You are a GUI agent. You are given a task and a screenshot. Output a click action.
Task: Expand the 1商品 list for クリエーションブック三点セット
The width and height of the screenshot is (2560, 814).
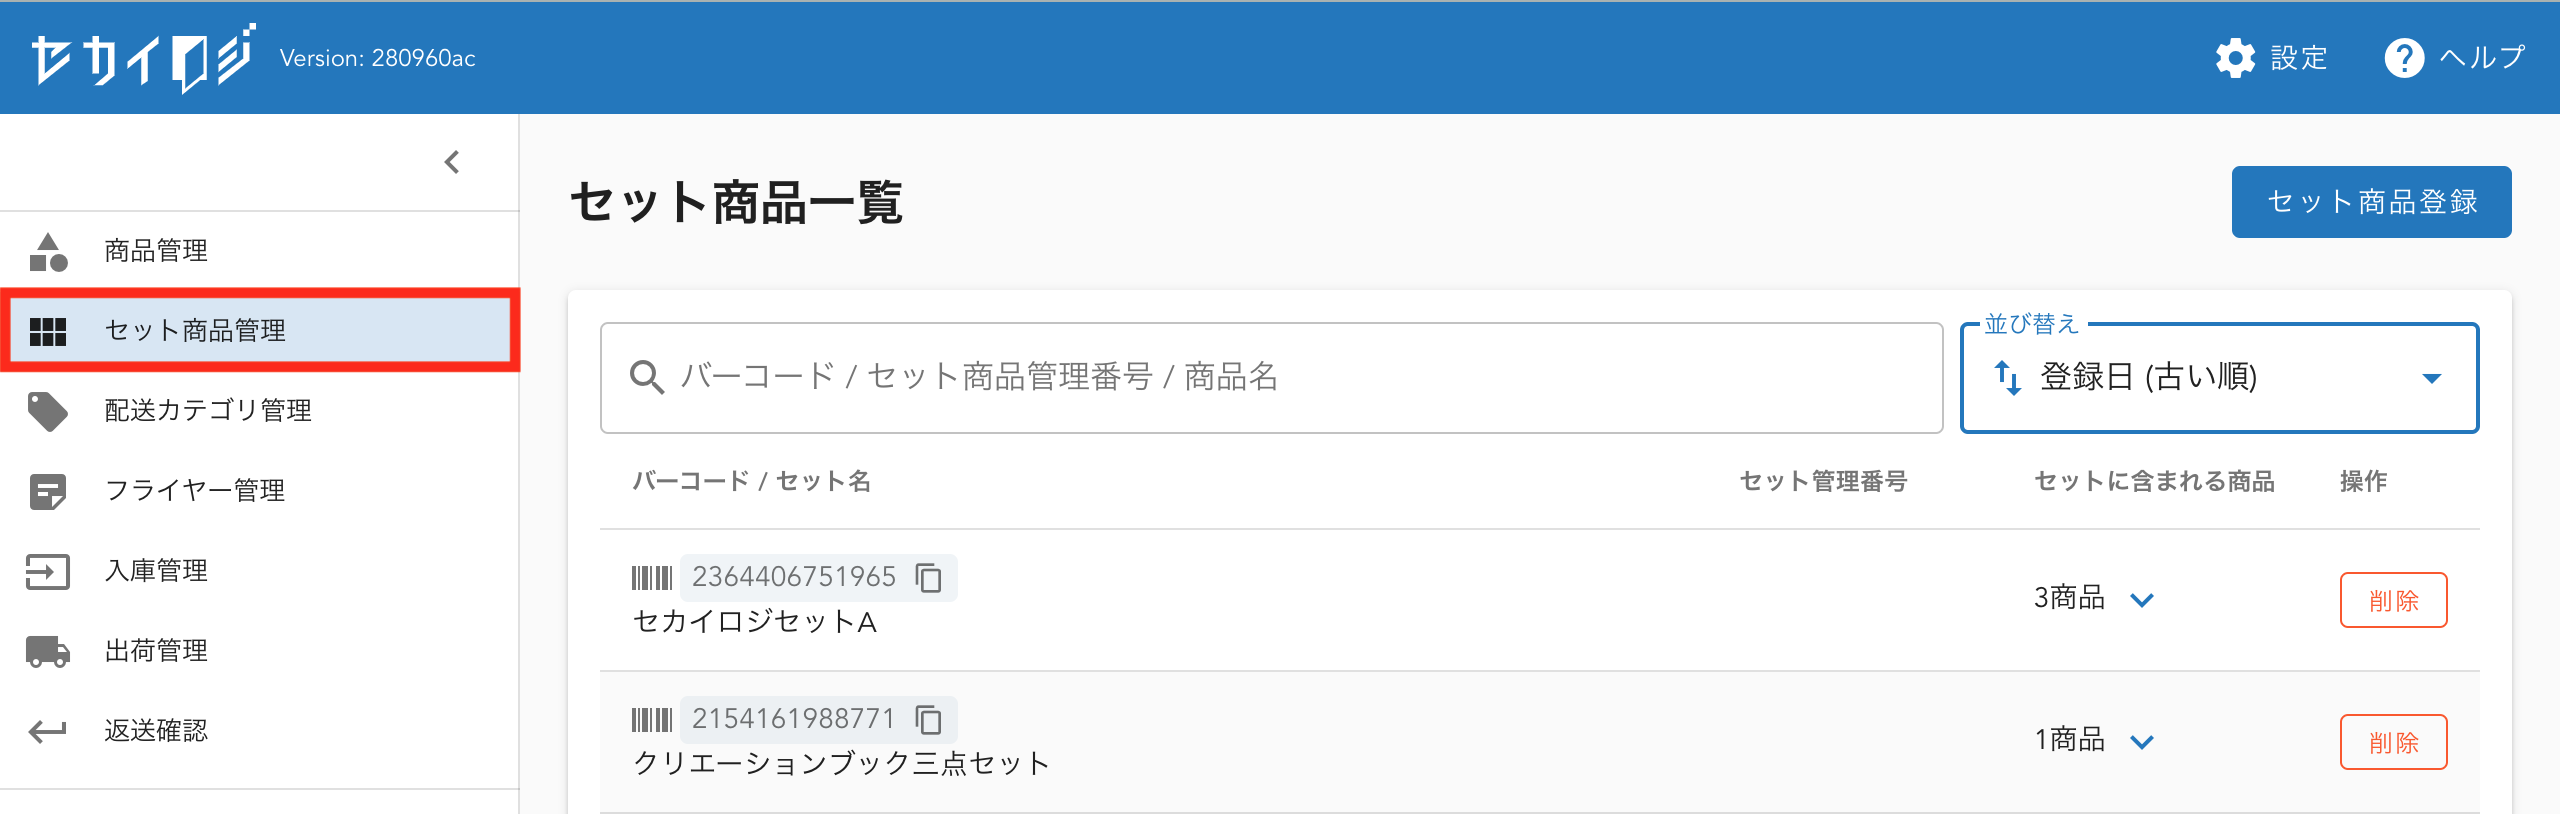(2141, 742)
